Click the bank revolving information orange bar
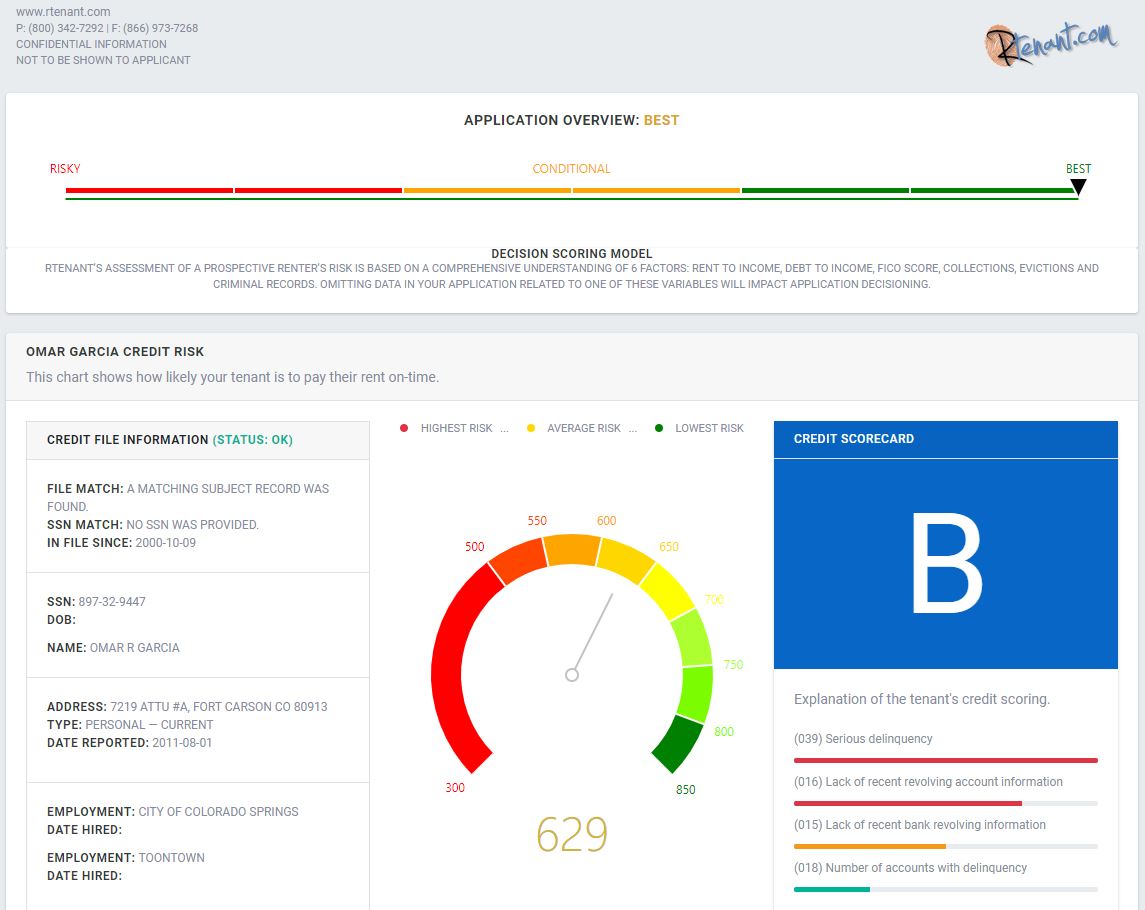Viewport: 1145px width, 910px height. (870, 846)
